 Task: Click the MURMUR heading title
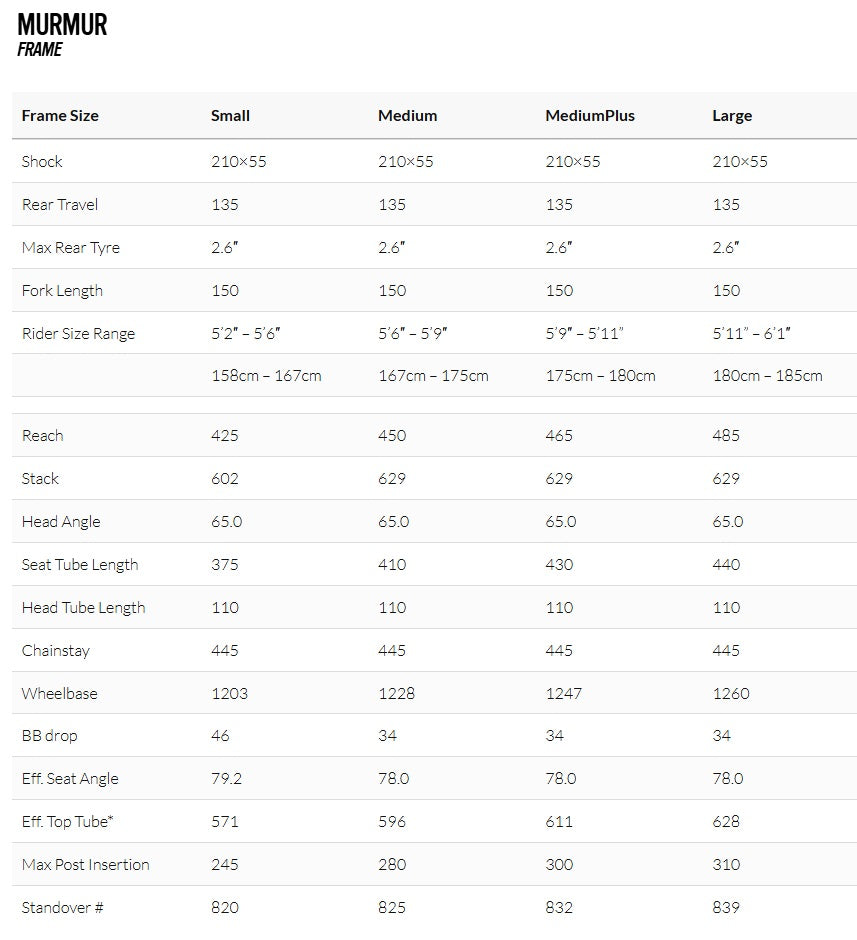(x=62, y=25)
